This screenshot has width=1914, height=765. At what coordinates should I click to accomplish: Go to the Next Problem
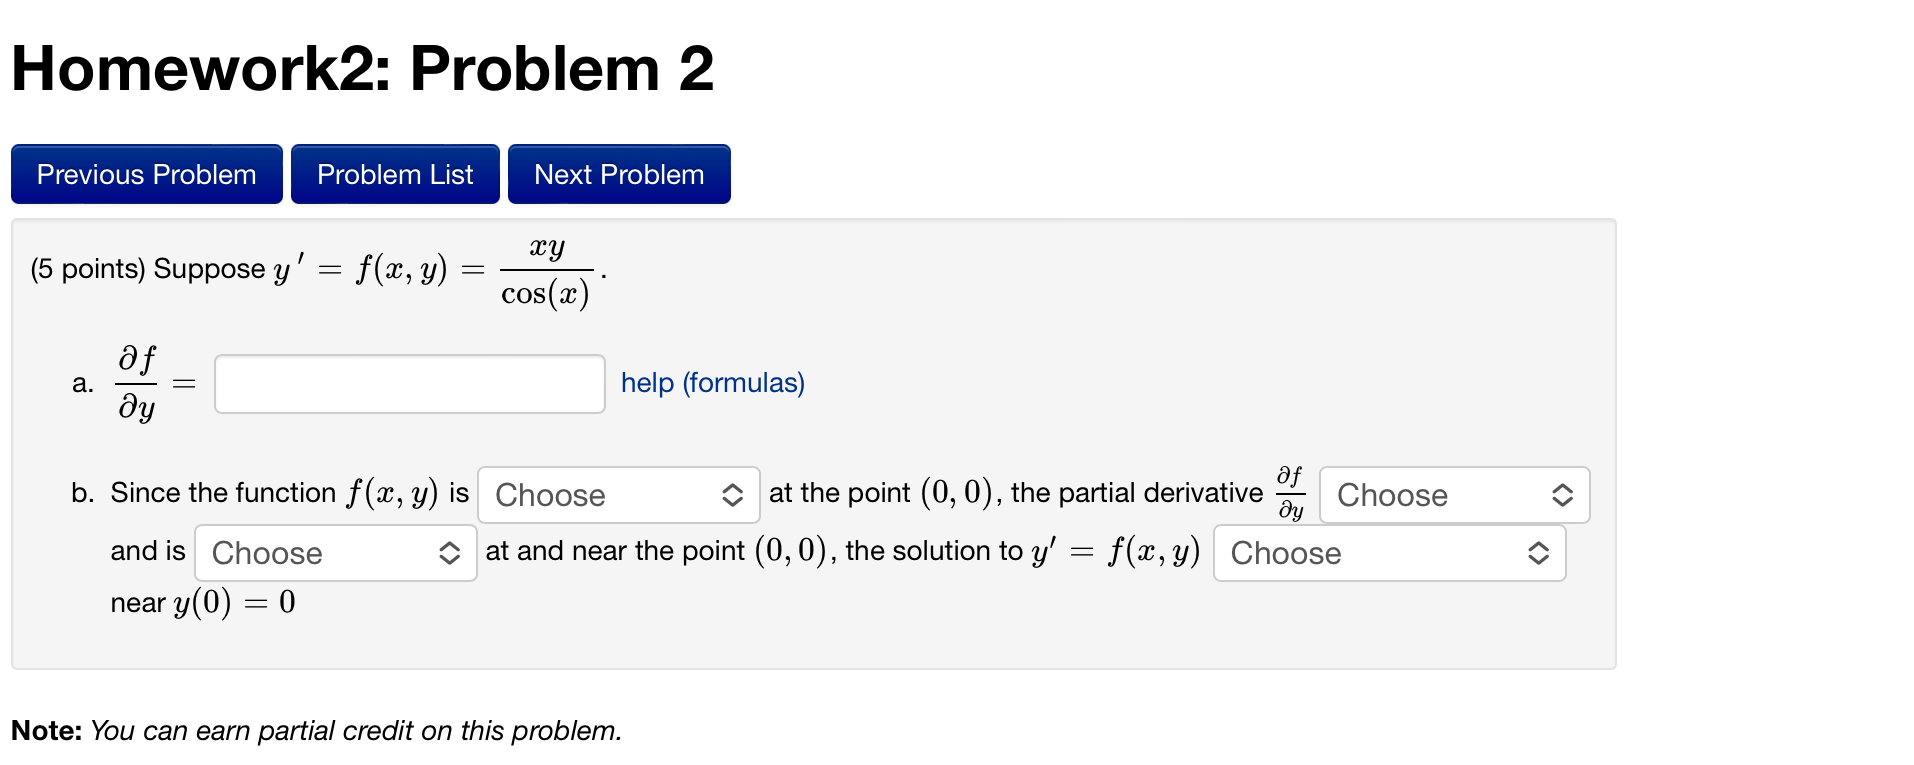618,173
